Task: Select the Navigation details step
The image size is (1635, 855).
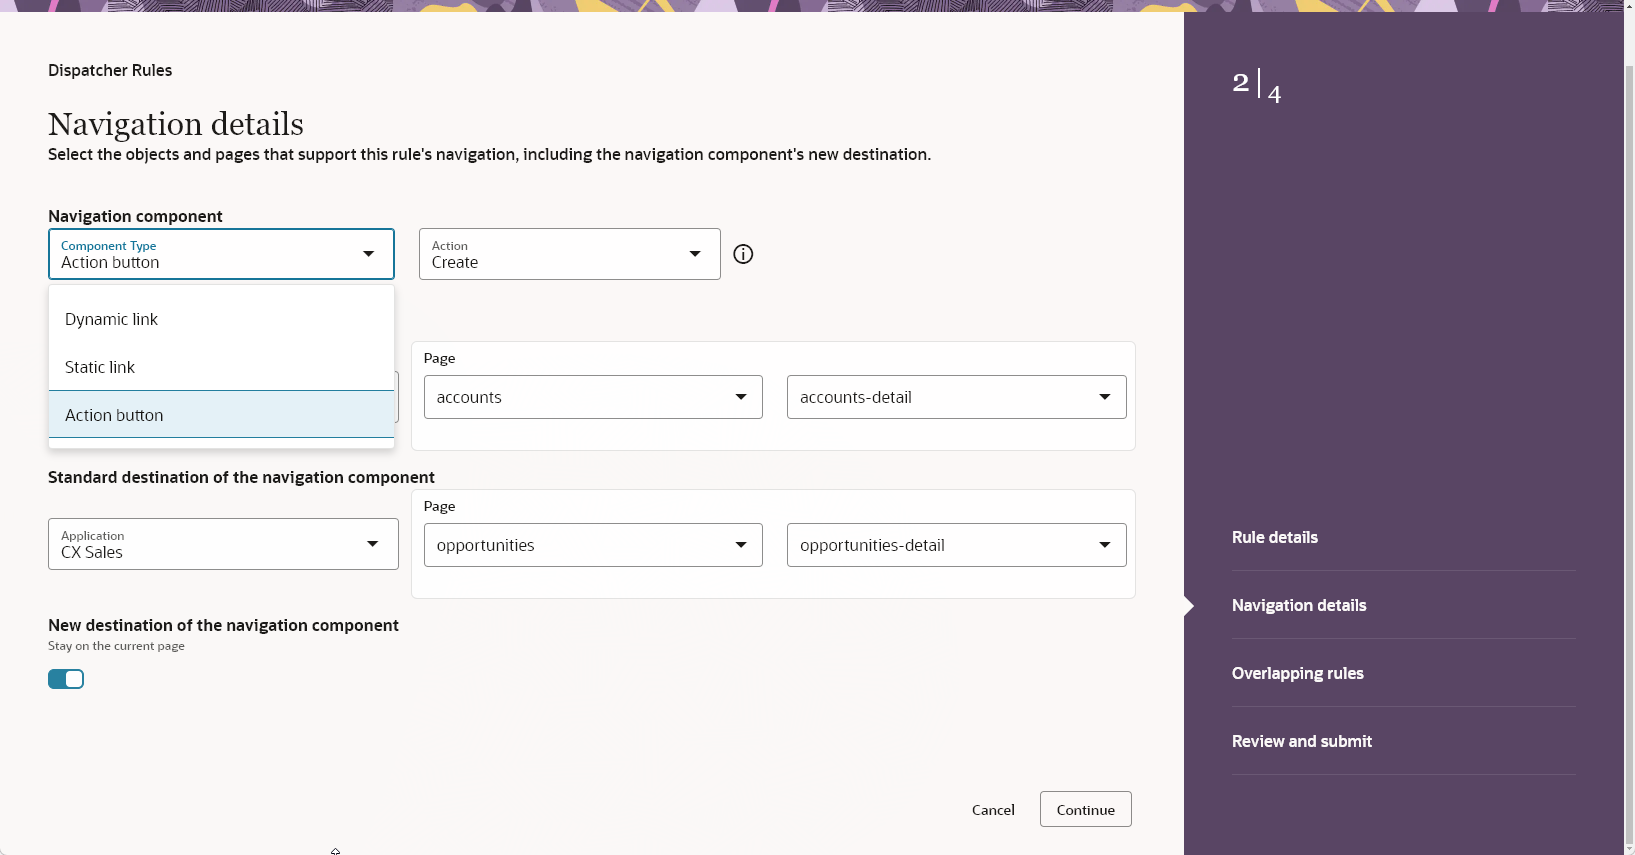Action: (x=1298, y=606)
